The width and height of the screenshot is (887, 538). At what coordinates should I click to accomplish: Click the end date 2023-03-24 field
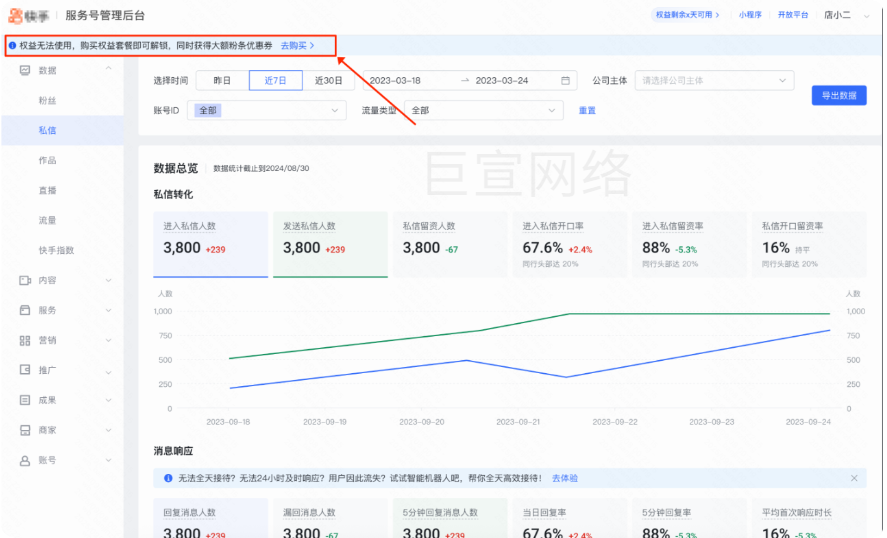tap(502, 80)
